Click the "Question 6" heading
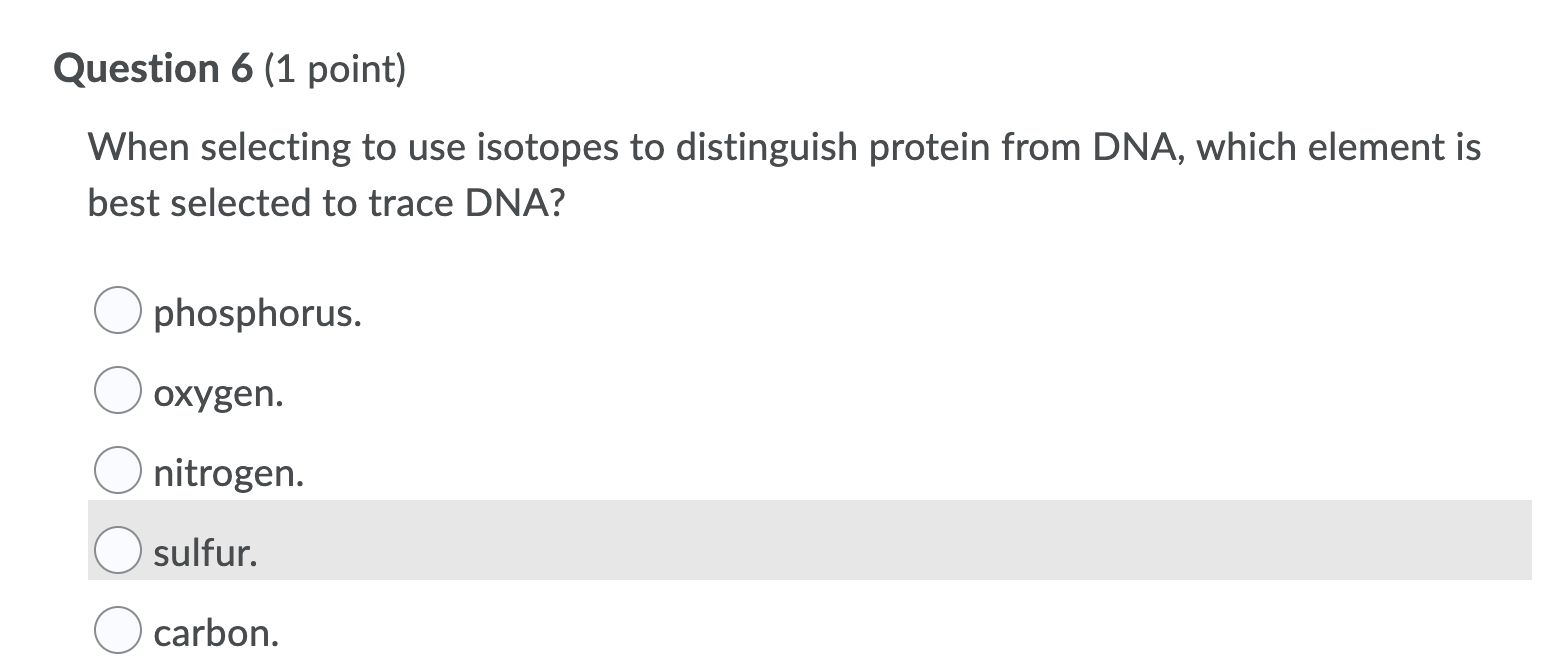The width and height of the screenshot is (1554, 666). (x=155, y=69)
